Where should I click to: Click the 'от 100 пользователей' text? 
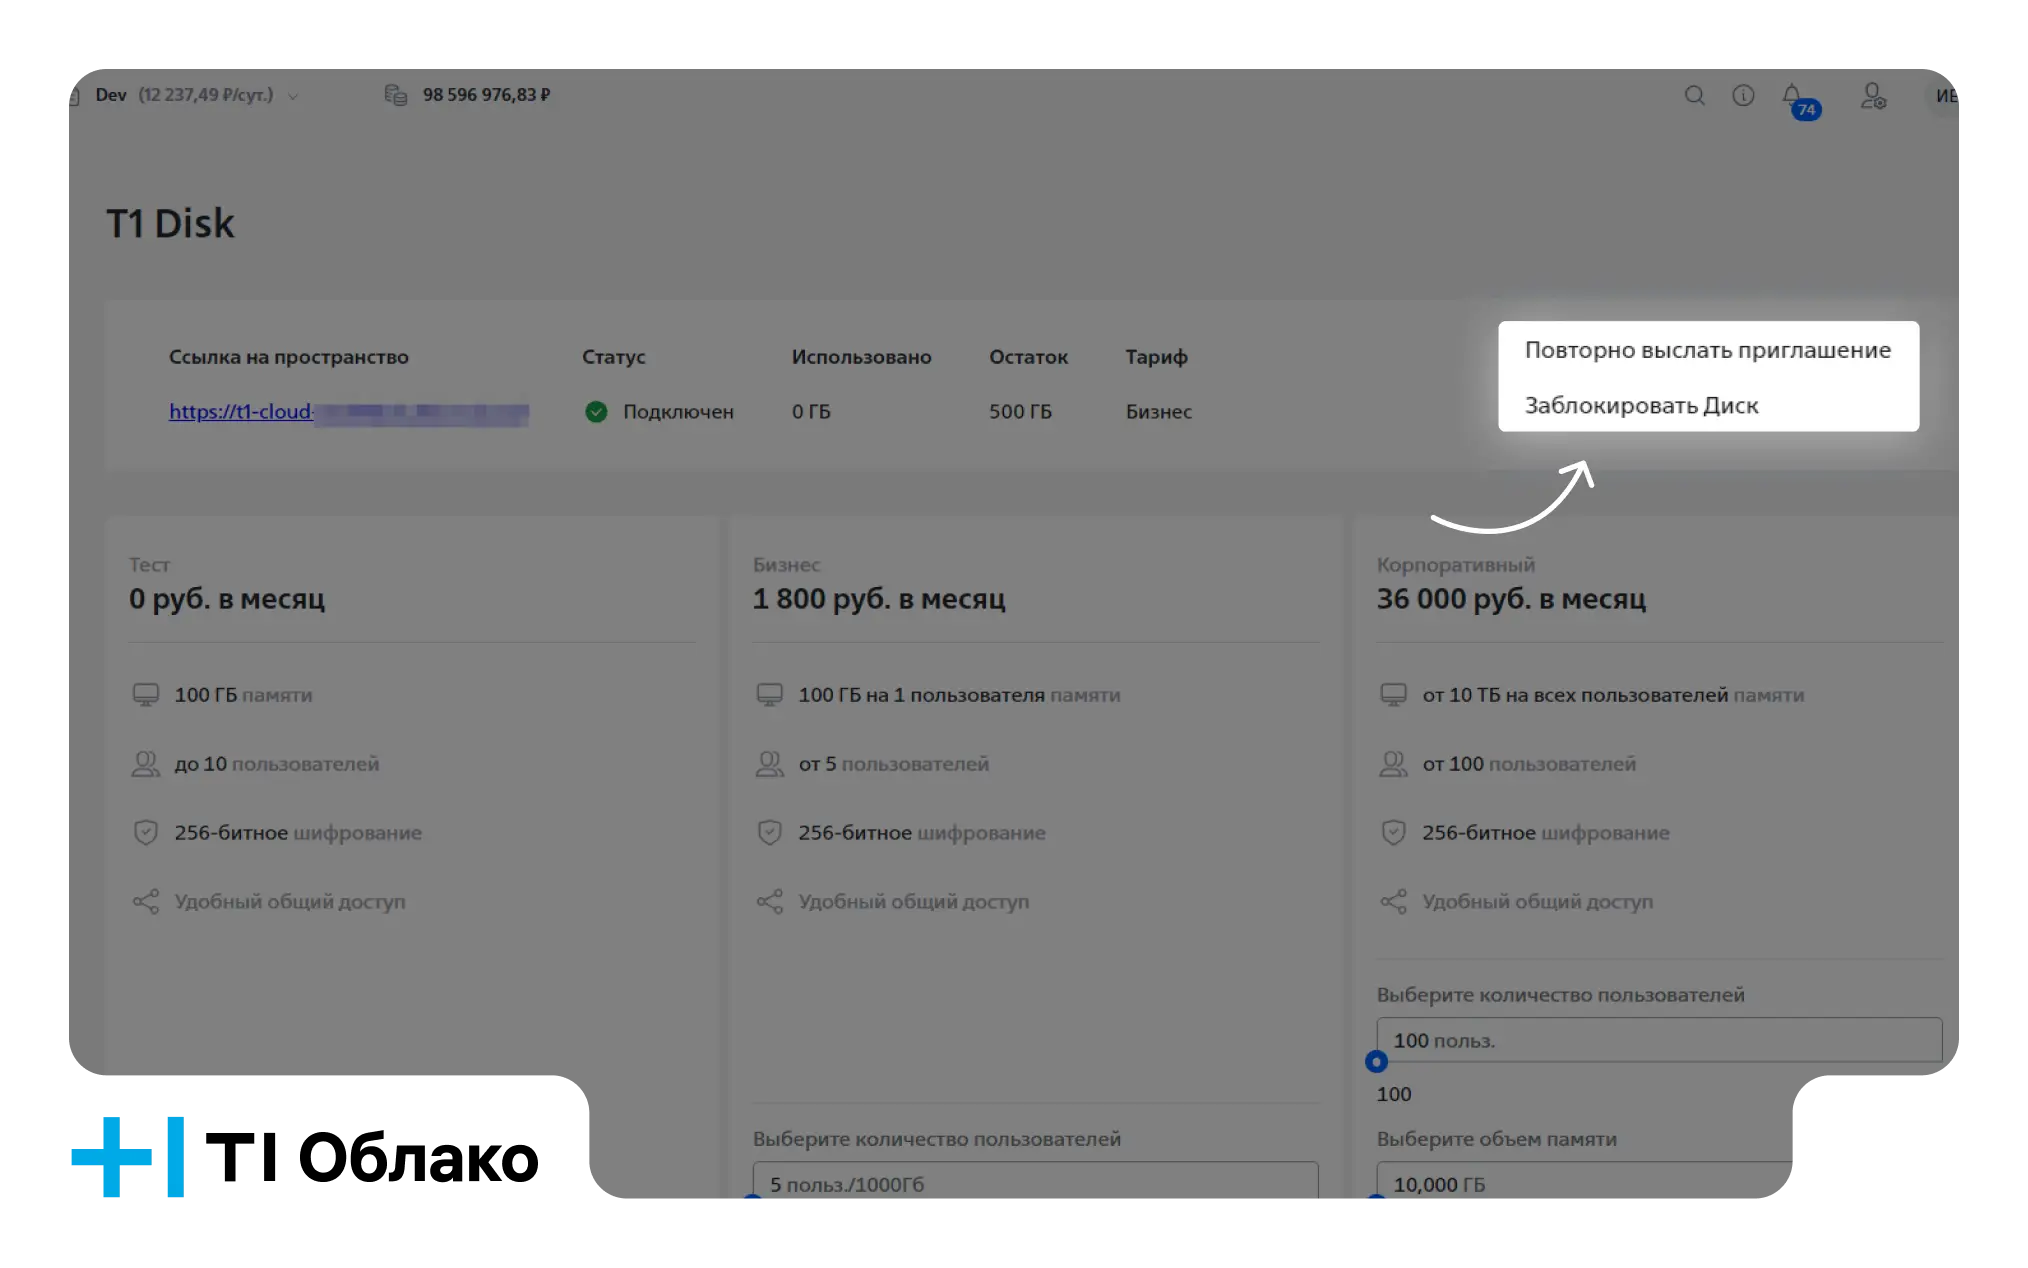click(1529, 764)
